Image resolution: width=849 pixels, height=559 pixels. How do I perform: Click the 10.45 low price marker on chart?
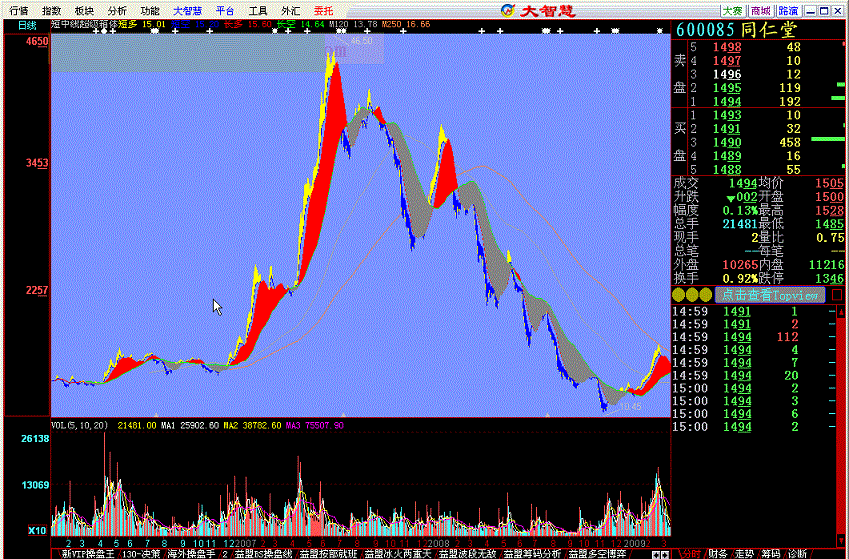click(x=630, y=407)
